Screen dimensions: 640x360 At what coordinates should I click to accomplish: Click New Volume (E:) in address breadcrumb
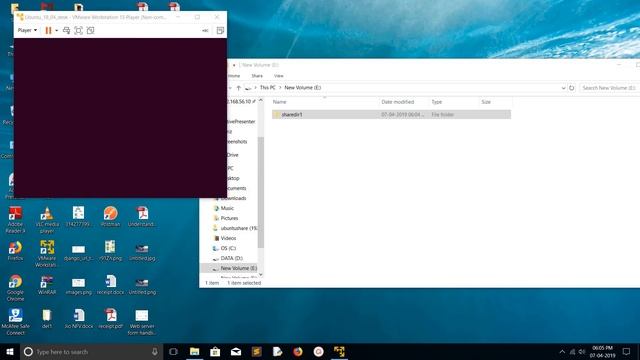303,88
